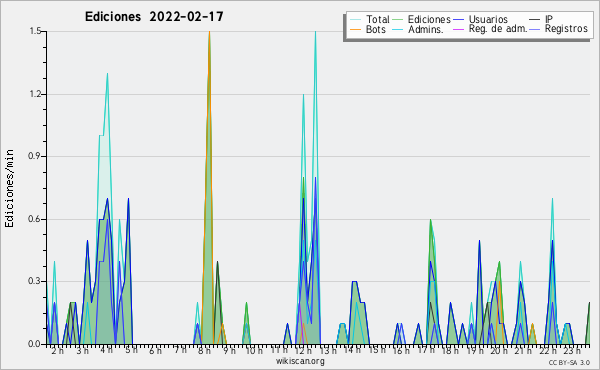
Task: Click the '13 h' x-axis label
Action: click(328, 351)
